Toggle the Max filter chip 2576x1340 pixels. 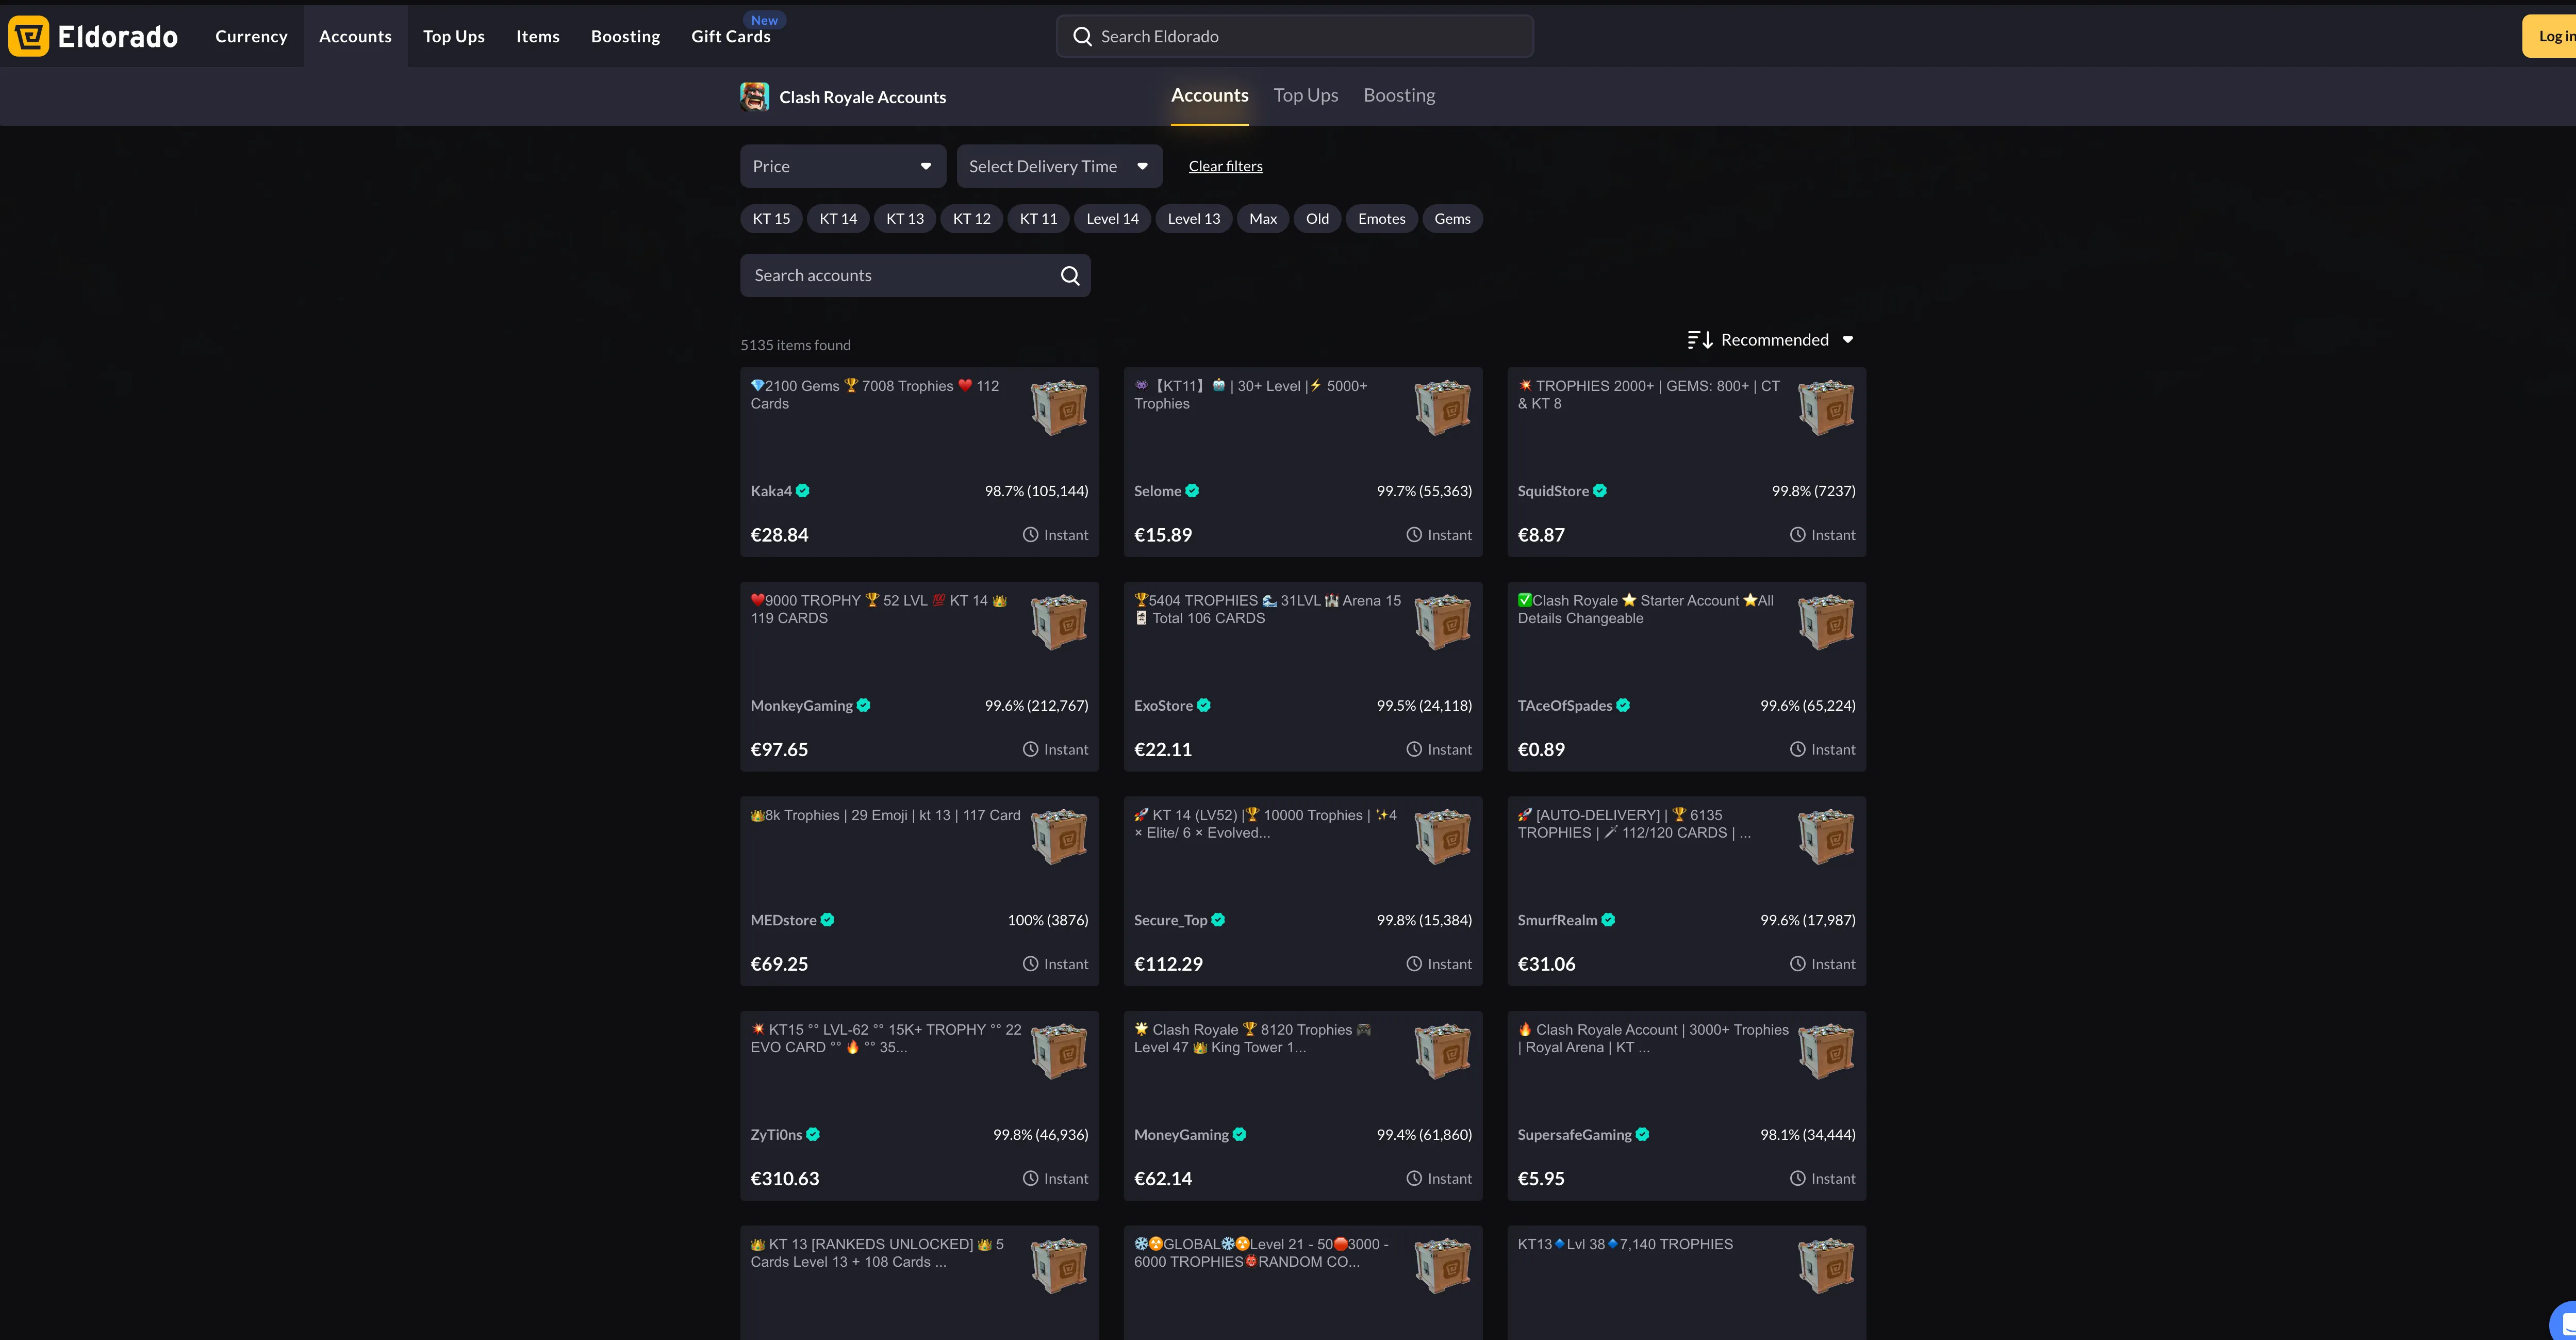coord(1262,219)
